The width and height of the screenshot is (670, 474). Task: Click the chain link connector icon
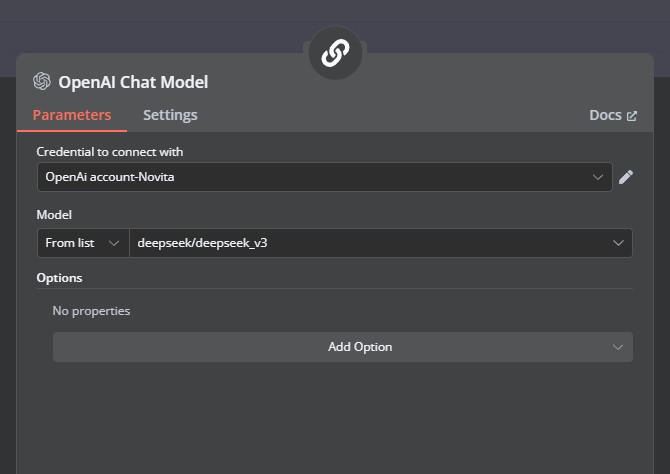coord(335,53)
